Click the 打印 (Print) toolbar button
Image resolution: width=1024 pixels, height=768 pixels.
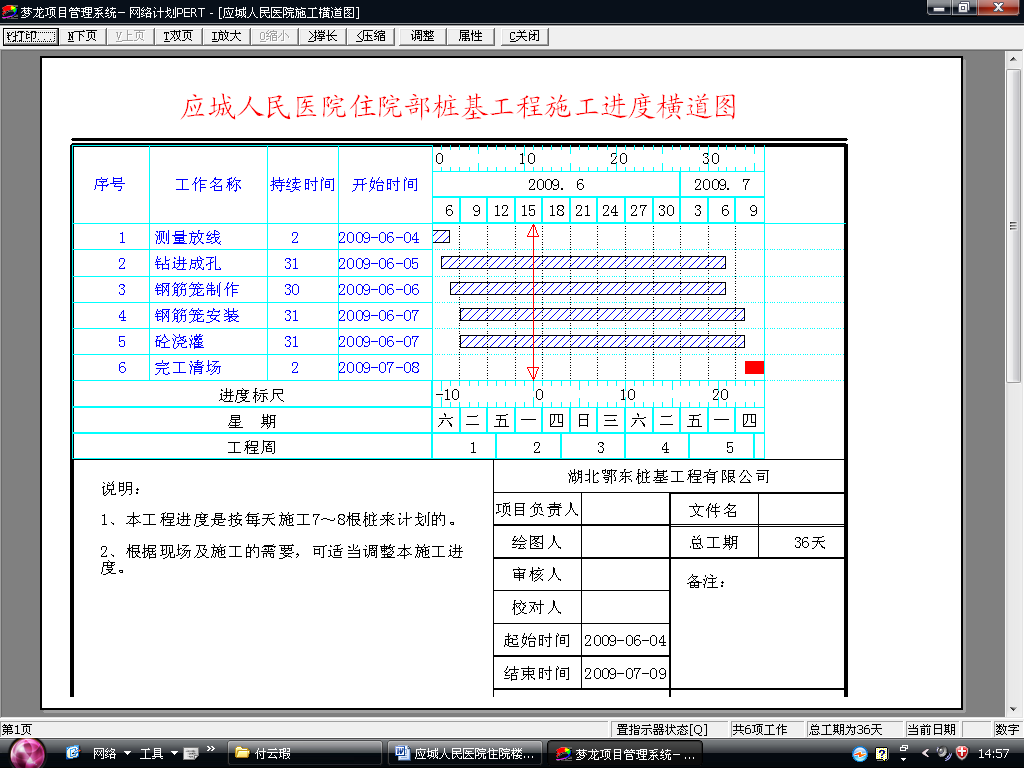tap(31, 36)
